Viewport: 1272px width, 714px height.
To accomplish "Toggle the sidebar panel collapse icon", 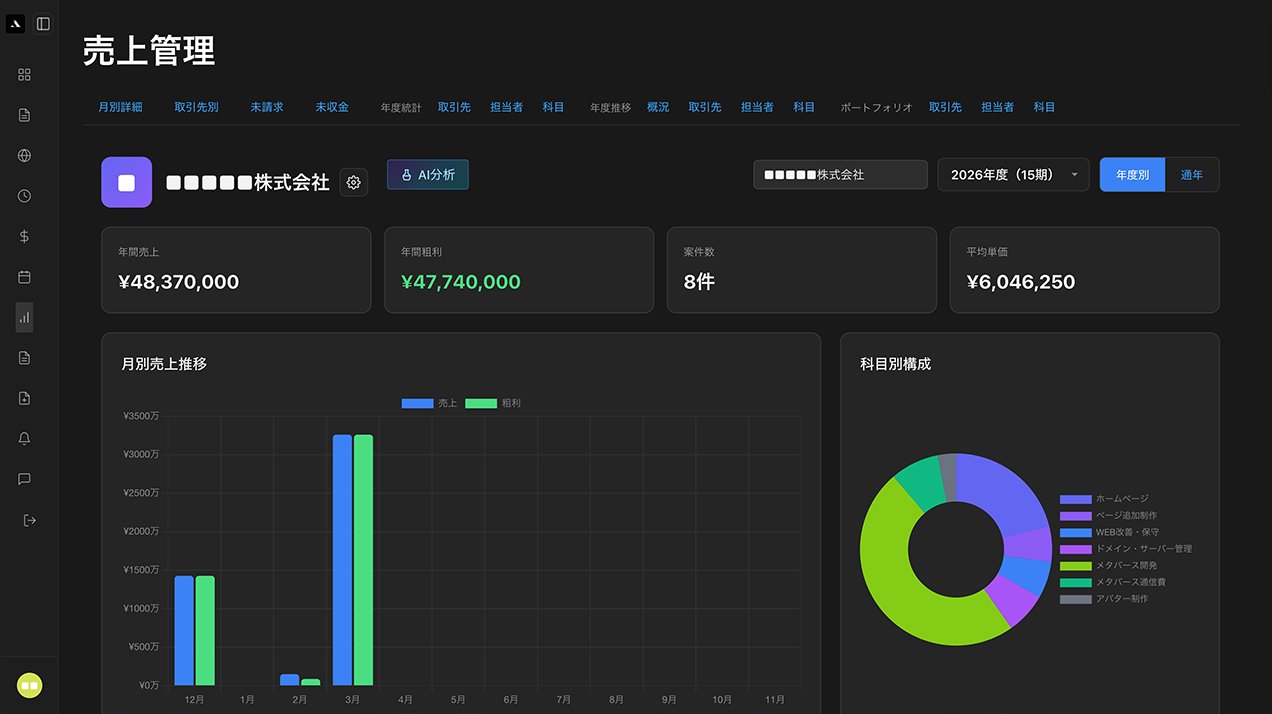I will (x=43, y=24).
